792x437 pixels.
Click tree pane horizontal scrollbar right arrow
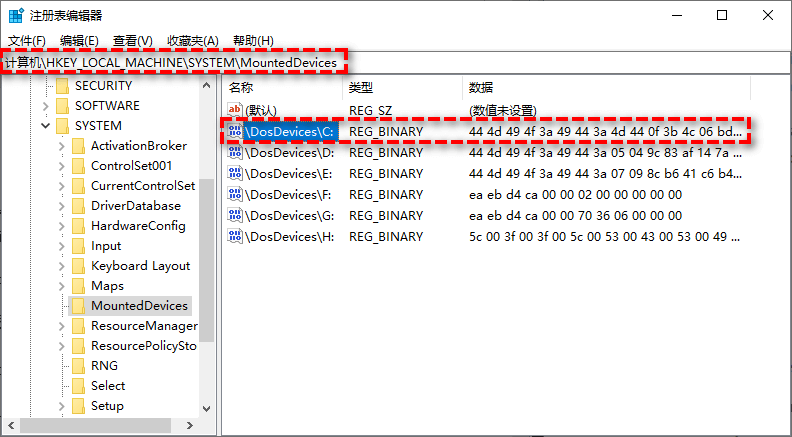[x=190, y=425]
